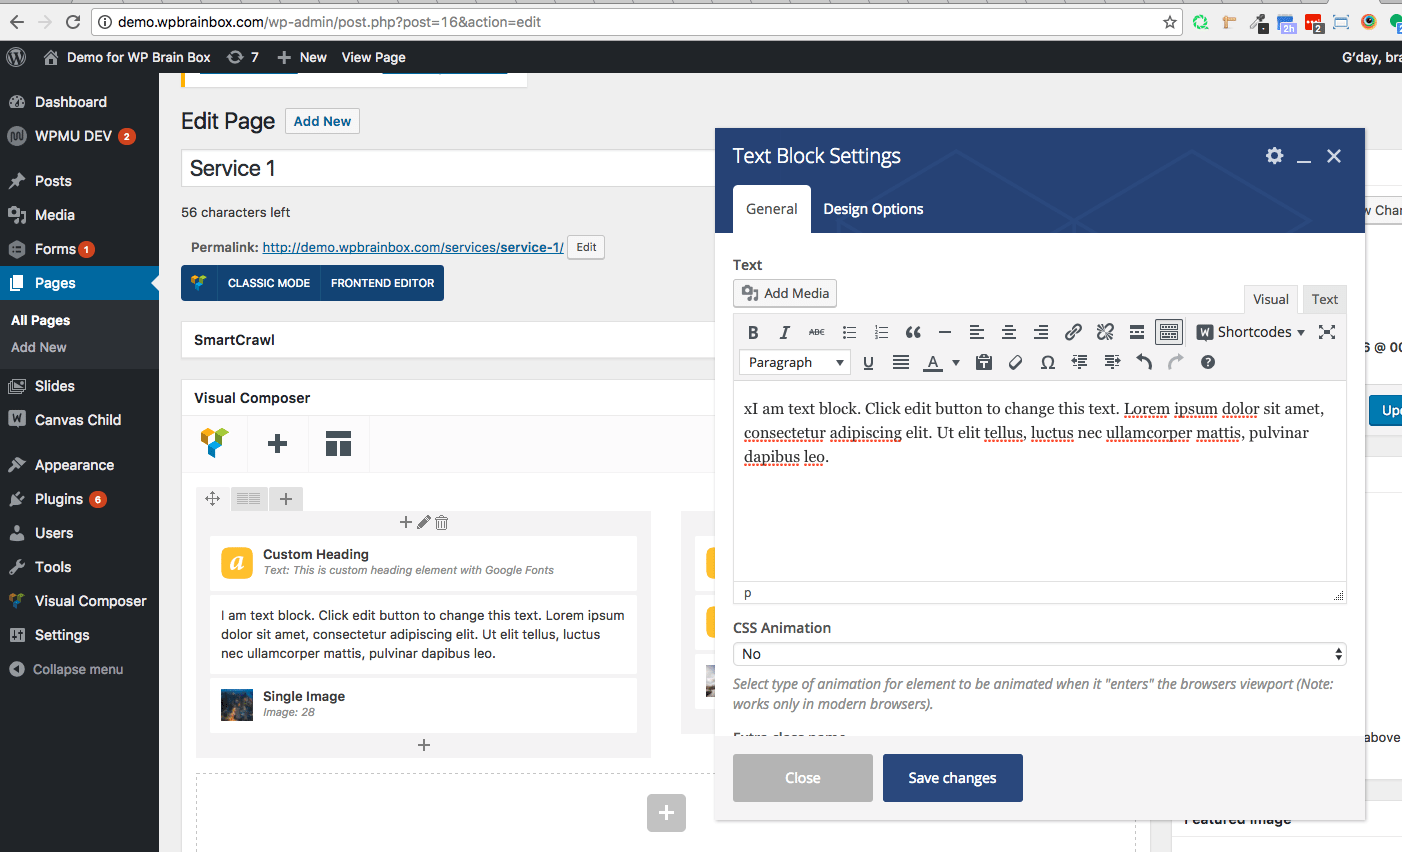The width and height of the screenshot is (1402, 852).
Task: Open Visual Composer templates icon
Action: point(339,443)
